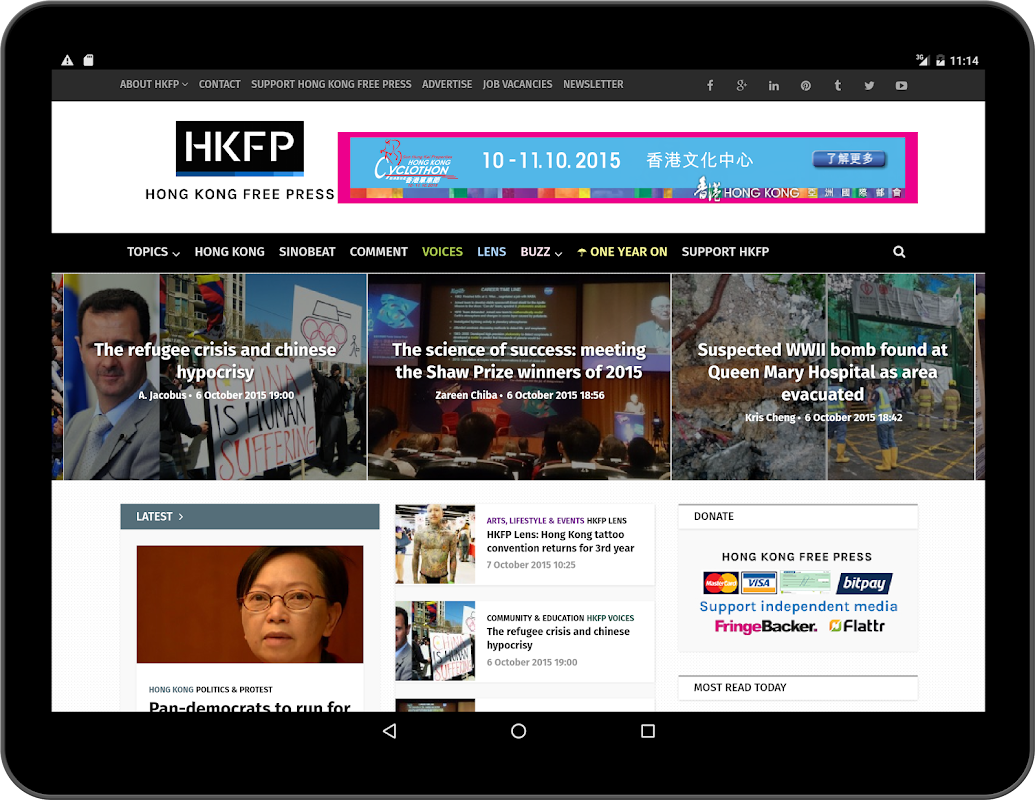Click Support Hong Kong Free Press link

[331, 84]
